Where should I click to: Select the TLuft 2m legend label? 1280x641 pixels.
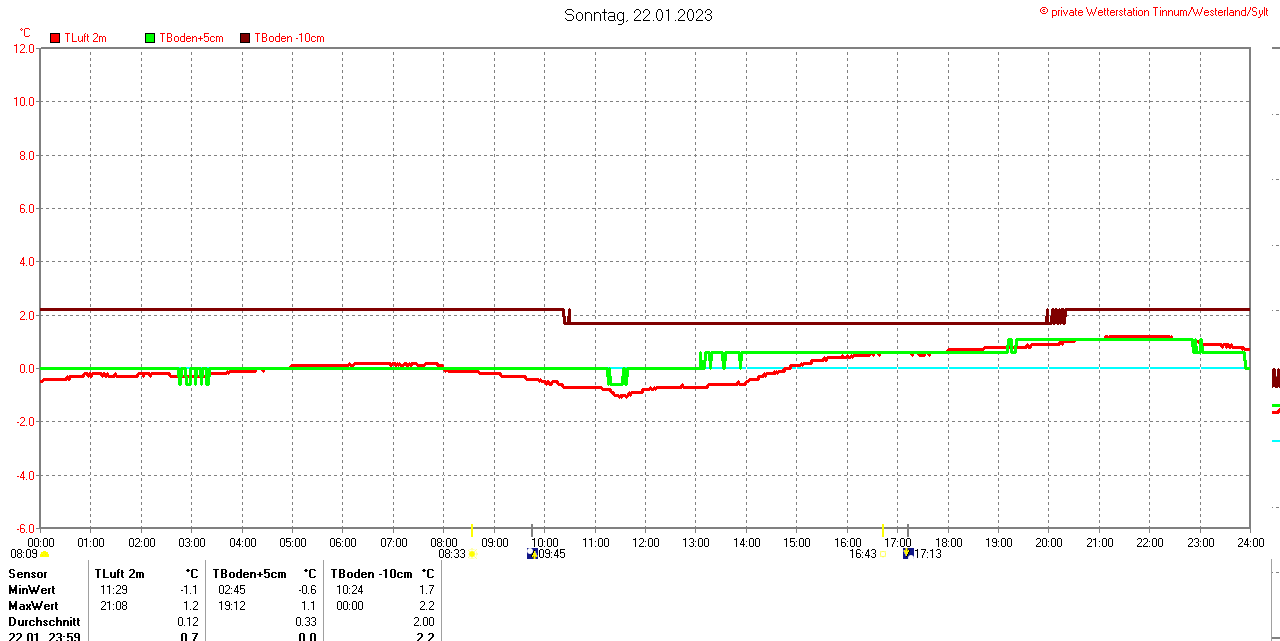[85, 38]
